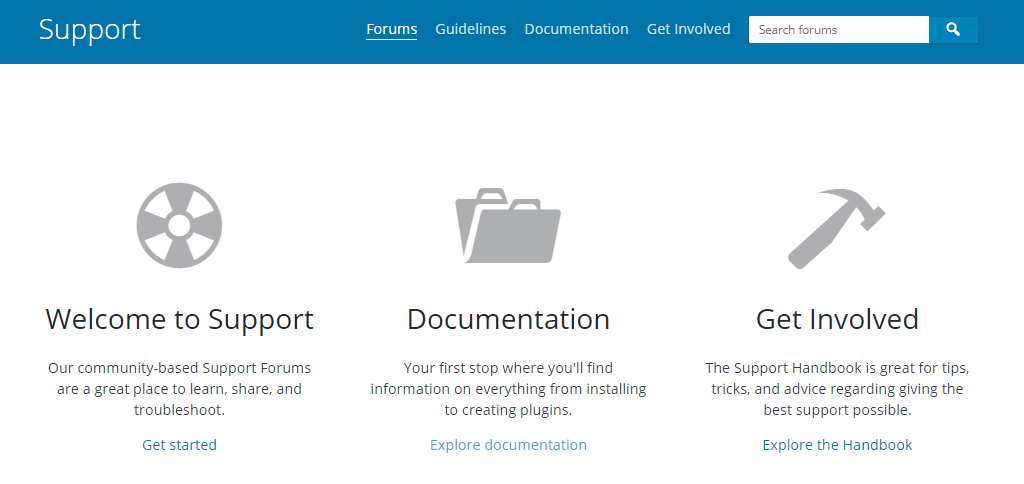Open the Explore documentation link
This screenshot has width=1024, height=484.
[508, 445]
